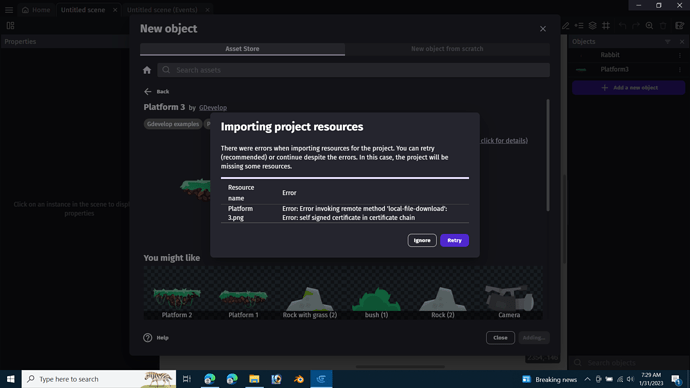Click the Close button in New object dialog

500,337
